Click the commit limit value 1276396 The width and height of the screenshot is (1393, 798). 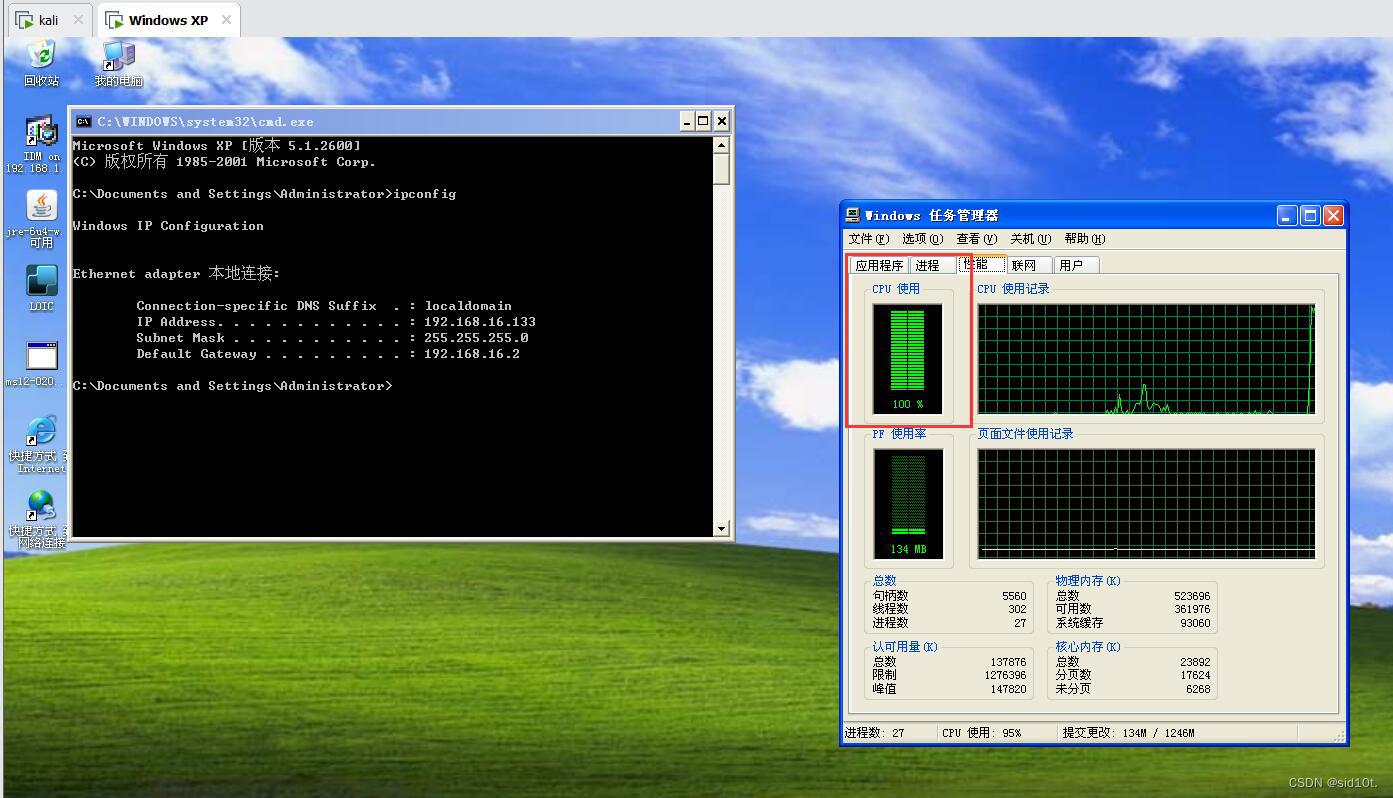tap(1005, 675)
